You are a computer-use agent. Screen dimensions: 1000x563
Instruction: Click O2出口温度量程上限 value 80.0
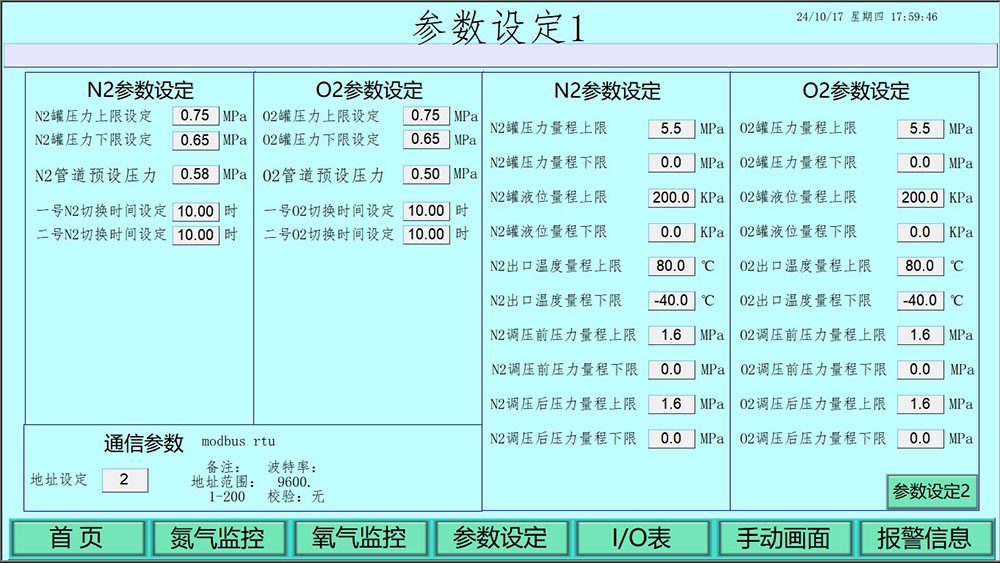tap(920, 266)
